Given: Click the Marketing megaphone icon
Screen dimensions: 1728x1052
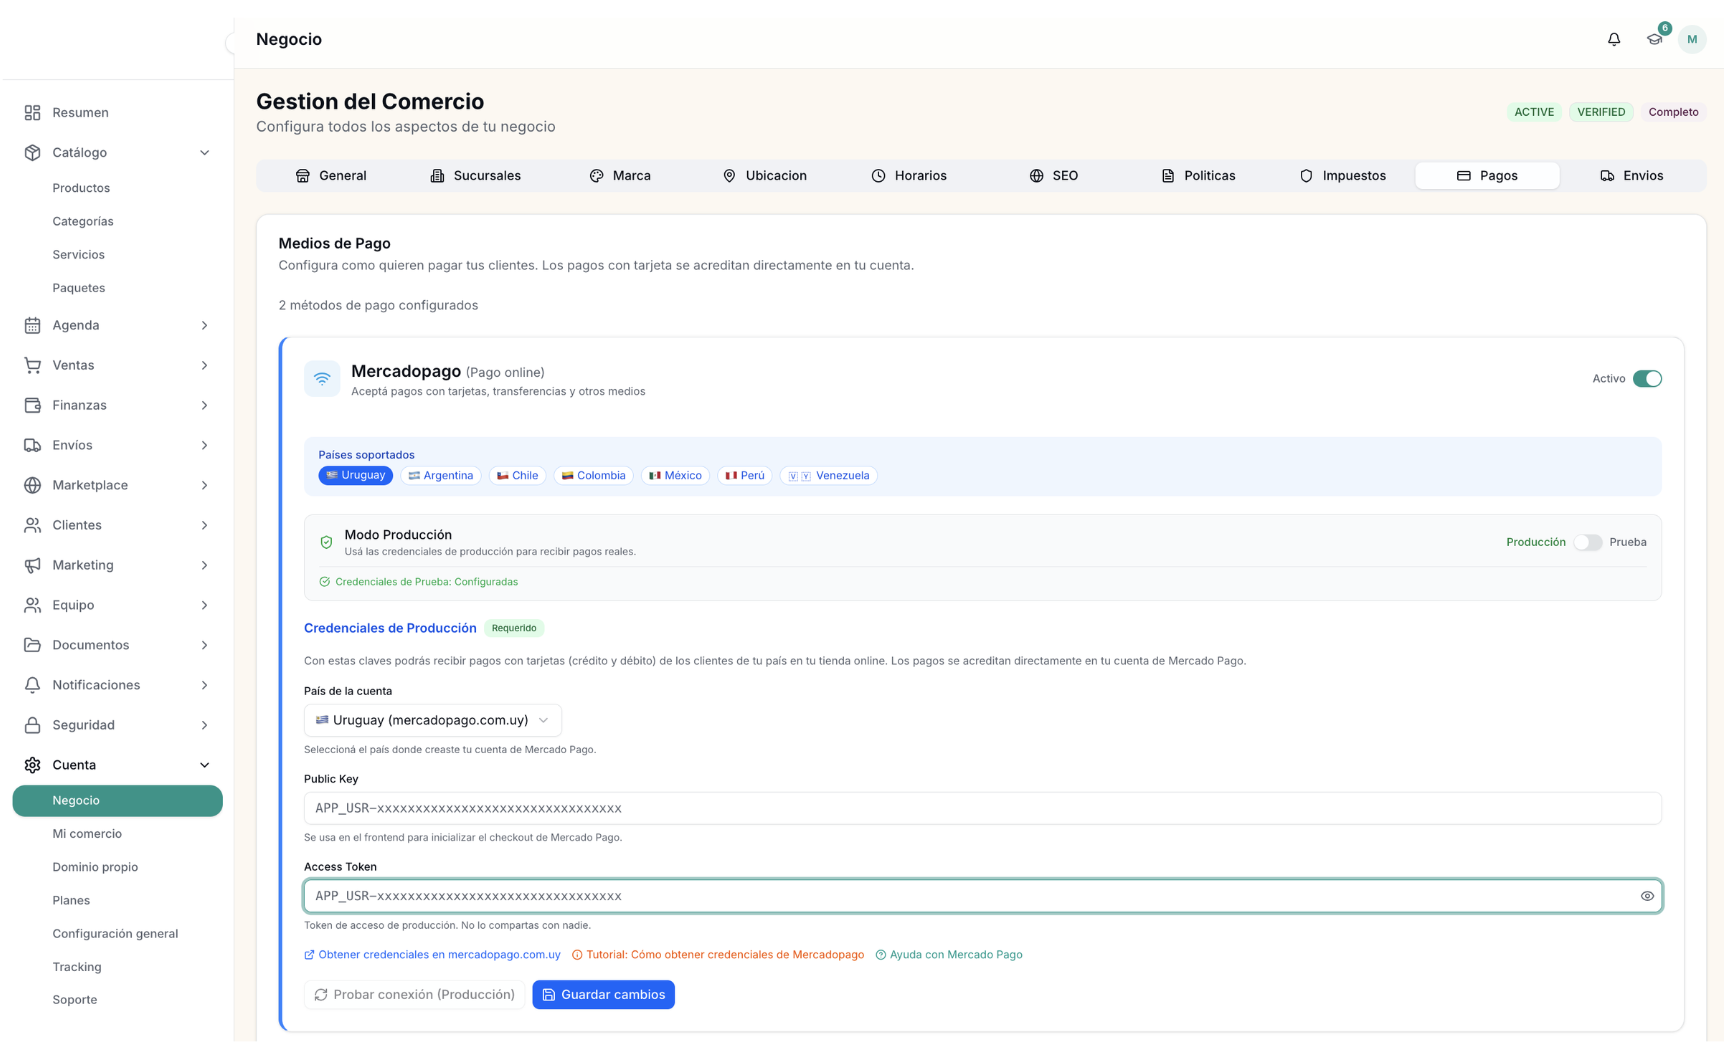Looking at the screenshot, I should [x=32, y=565].
